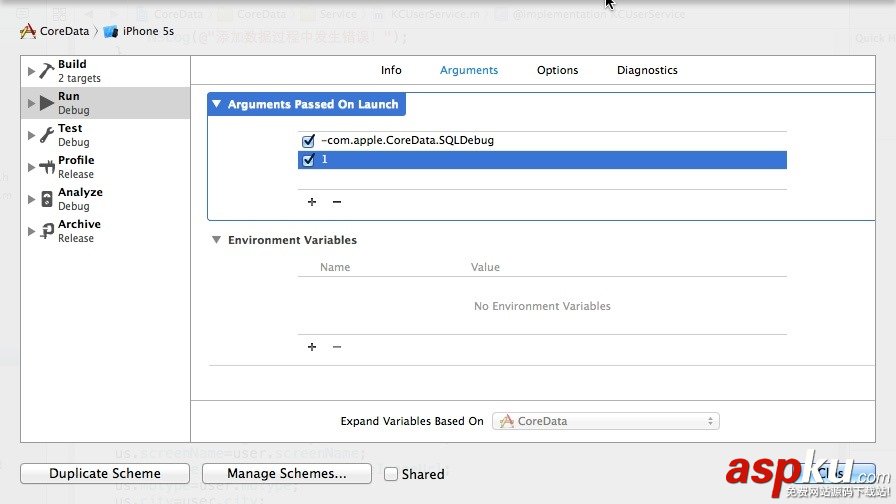
Task: Click the Test wrench icon
Action: point(46,135)
